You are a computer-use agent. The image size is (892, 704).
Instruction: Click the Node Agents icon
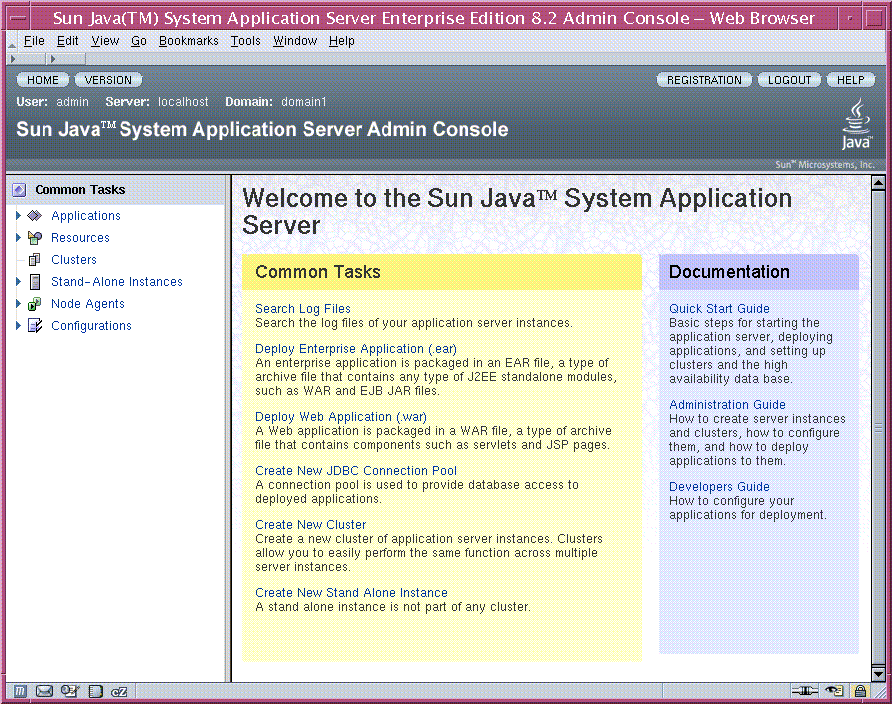click(x=35, y=304)
